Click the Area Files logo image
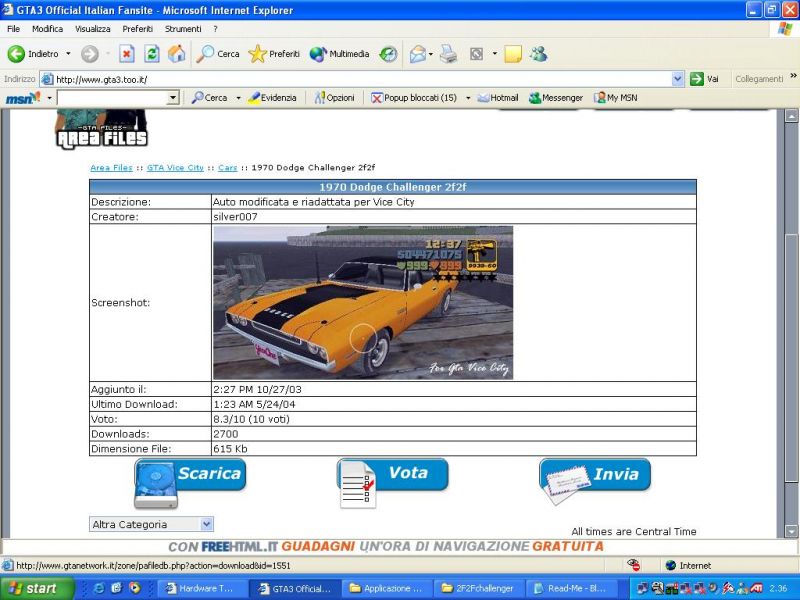Viewport: 800px width, 600px height. coord(102,129)
